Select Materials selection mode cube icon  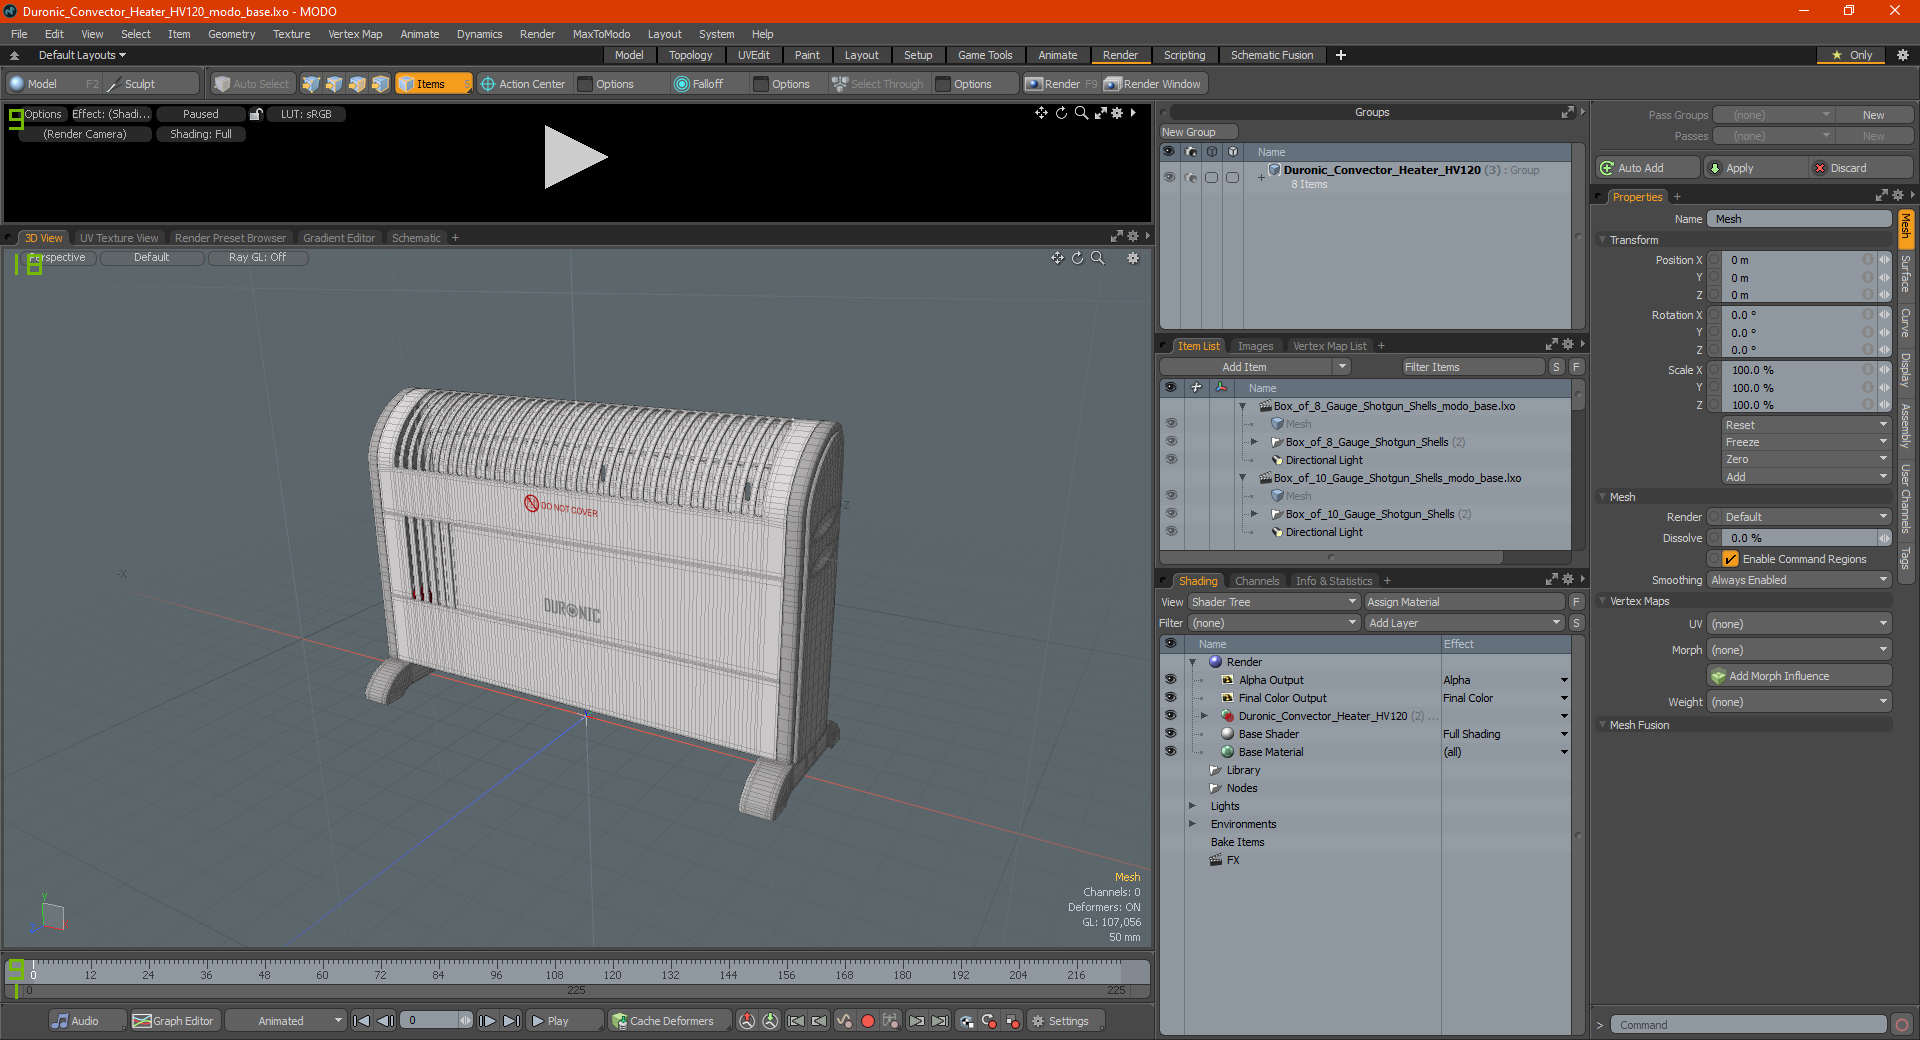380,84
